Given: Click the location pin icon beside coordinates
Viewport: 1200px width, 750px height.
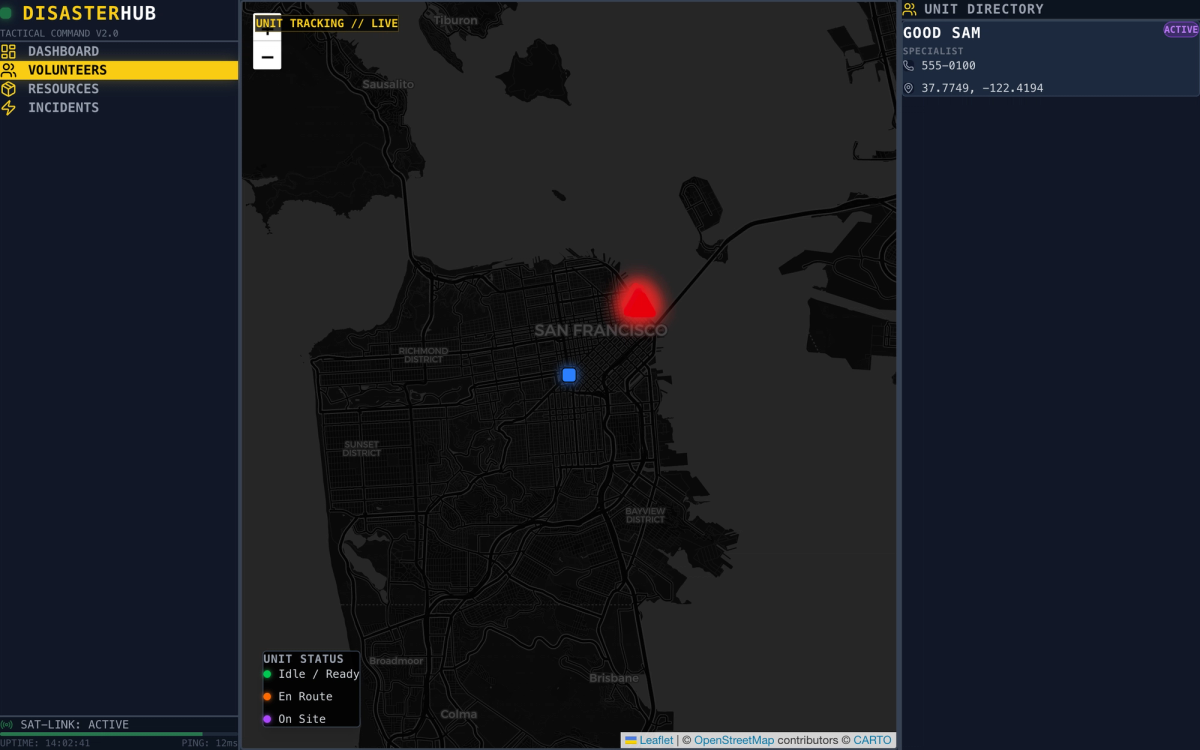Looking at the screenshot, I should pyautogui.click(x=909, y=88).
